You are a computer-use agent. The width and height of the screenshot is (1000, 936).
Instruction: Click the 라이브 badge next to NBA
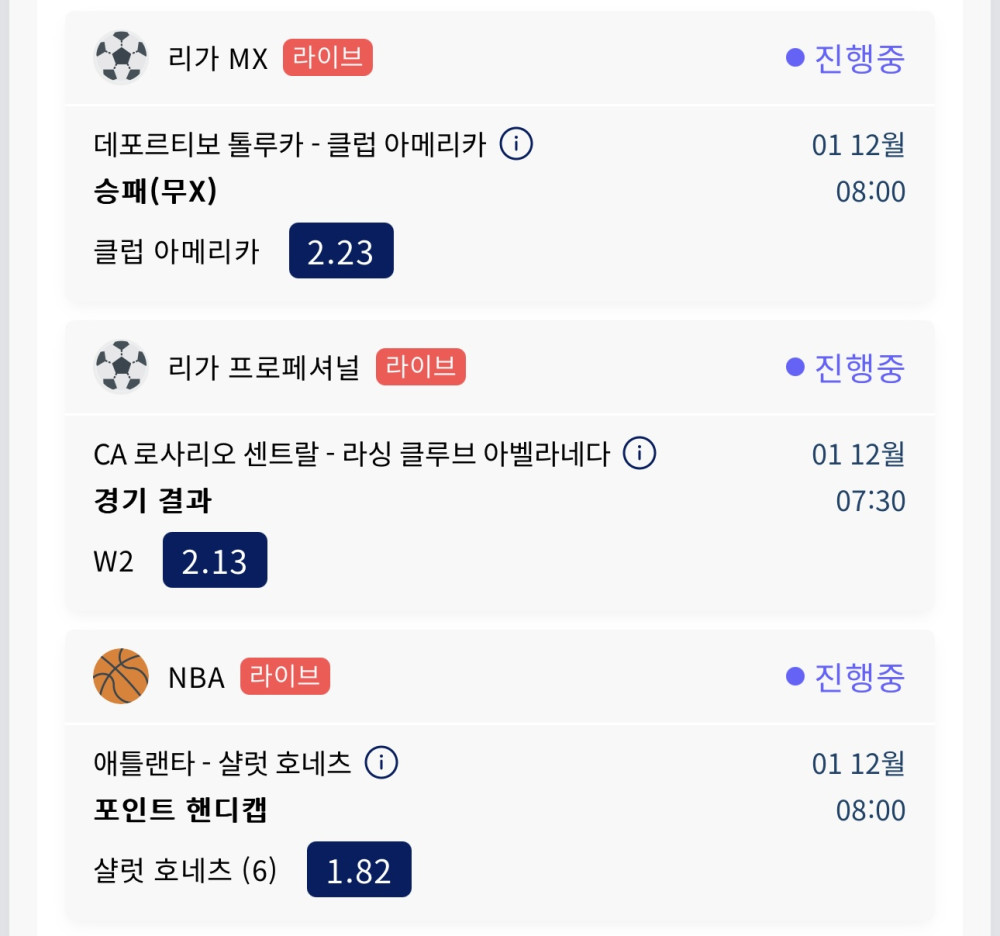coord(284,677)
